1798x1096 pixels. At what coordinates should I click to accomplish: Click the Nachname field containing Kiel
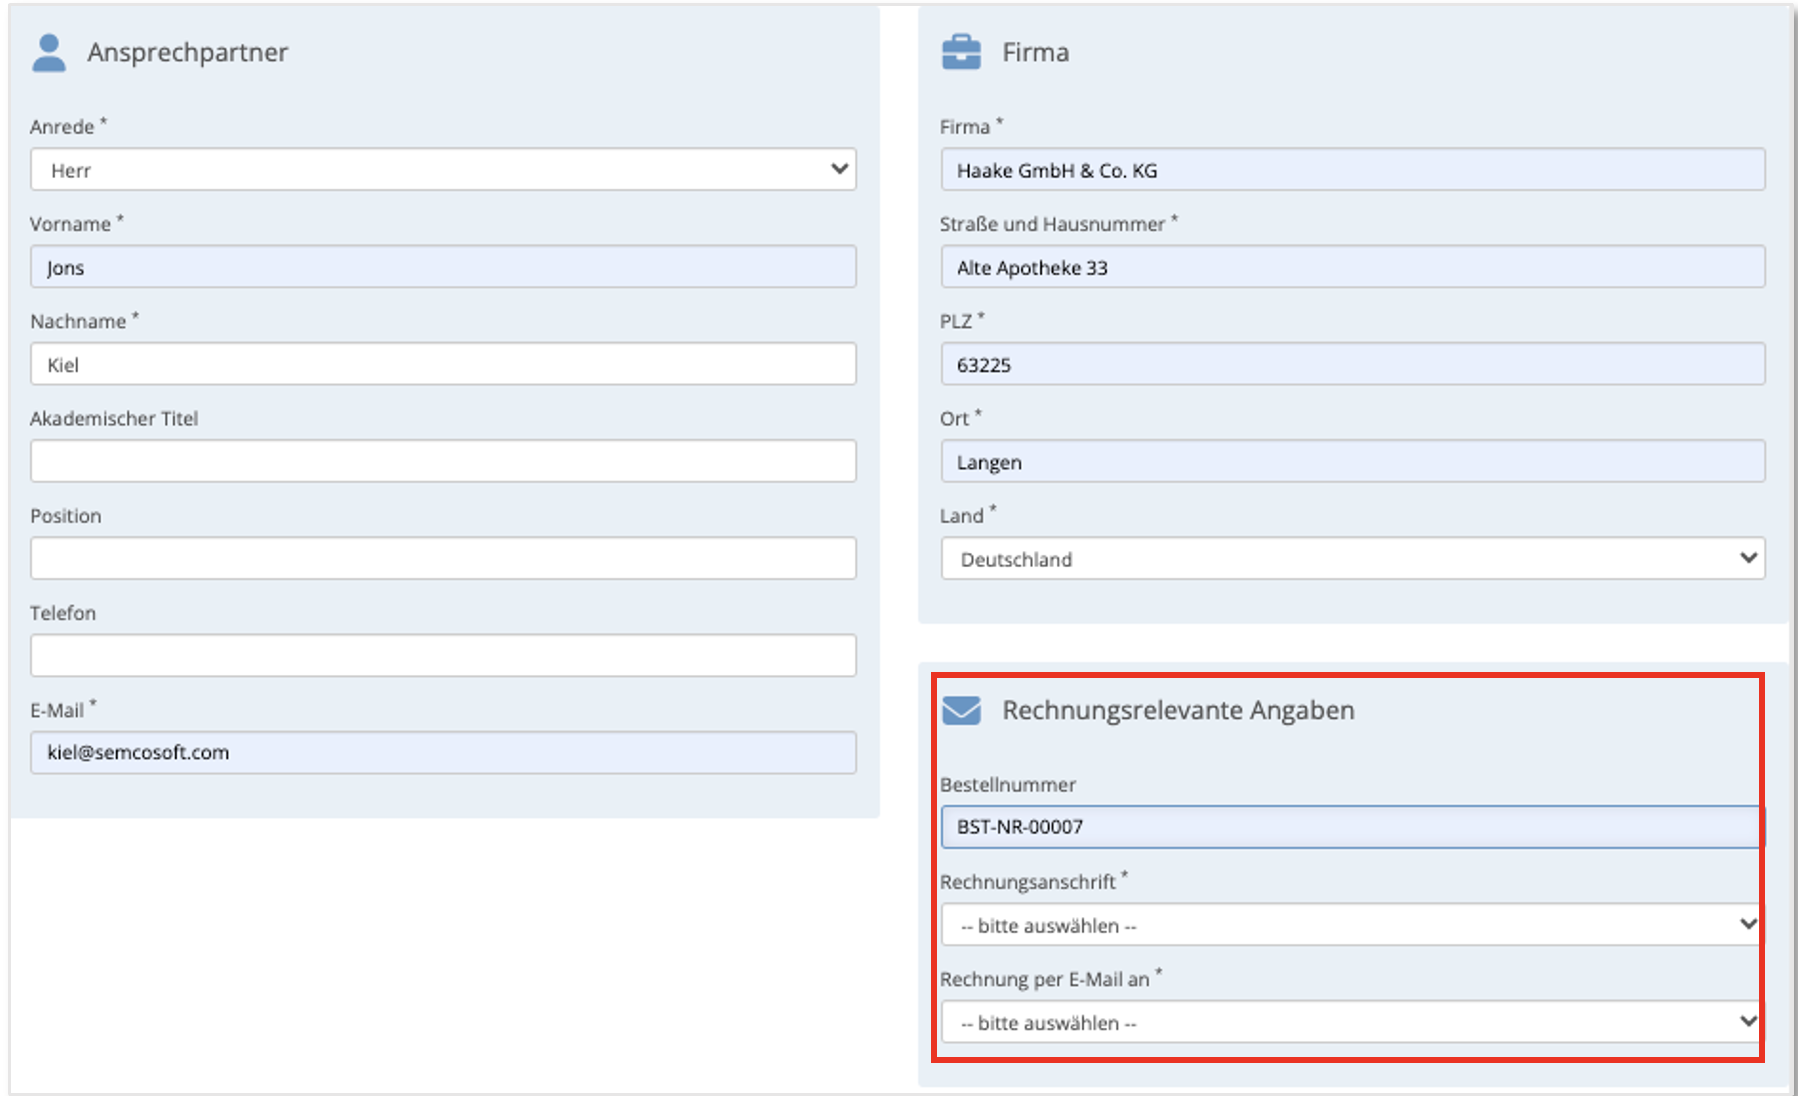click(x=443, y=364)
